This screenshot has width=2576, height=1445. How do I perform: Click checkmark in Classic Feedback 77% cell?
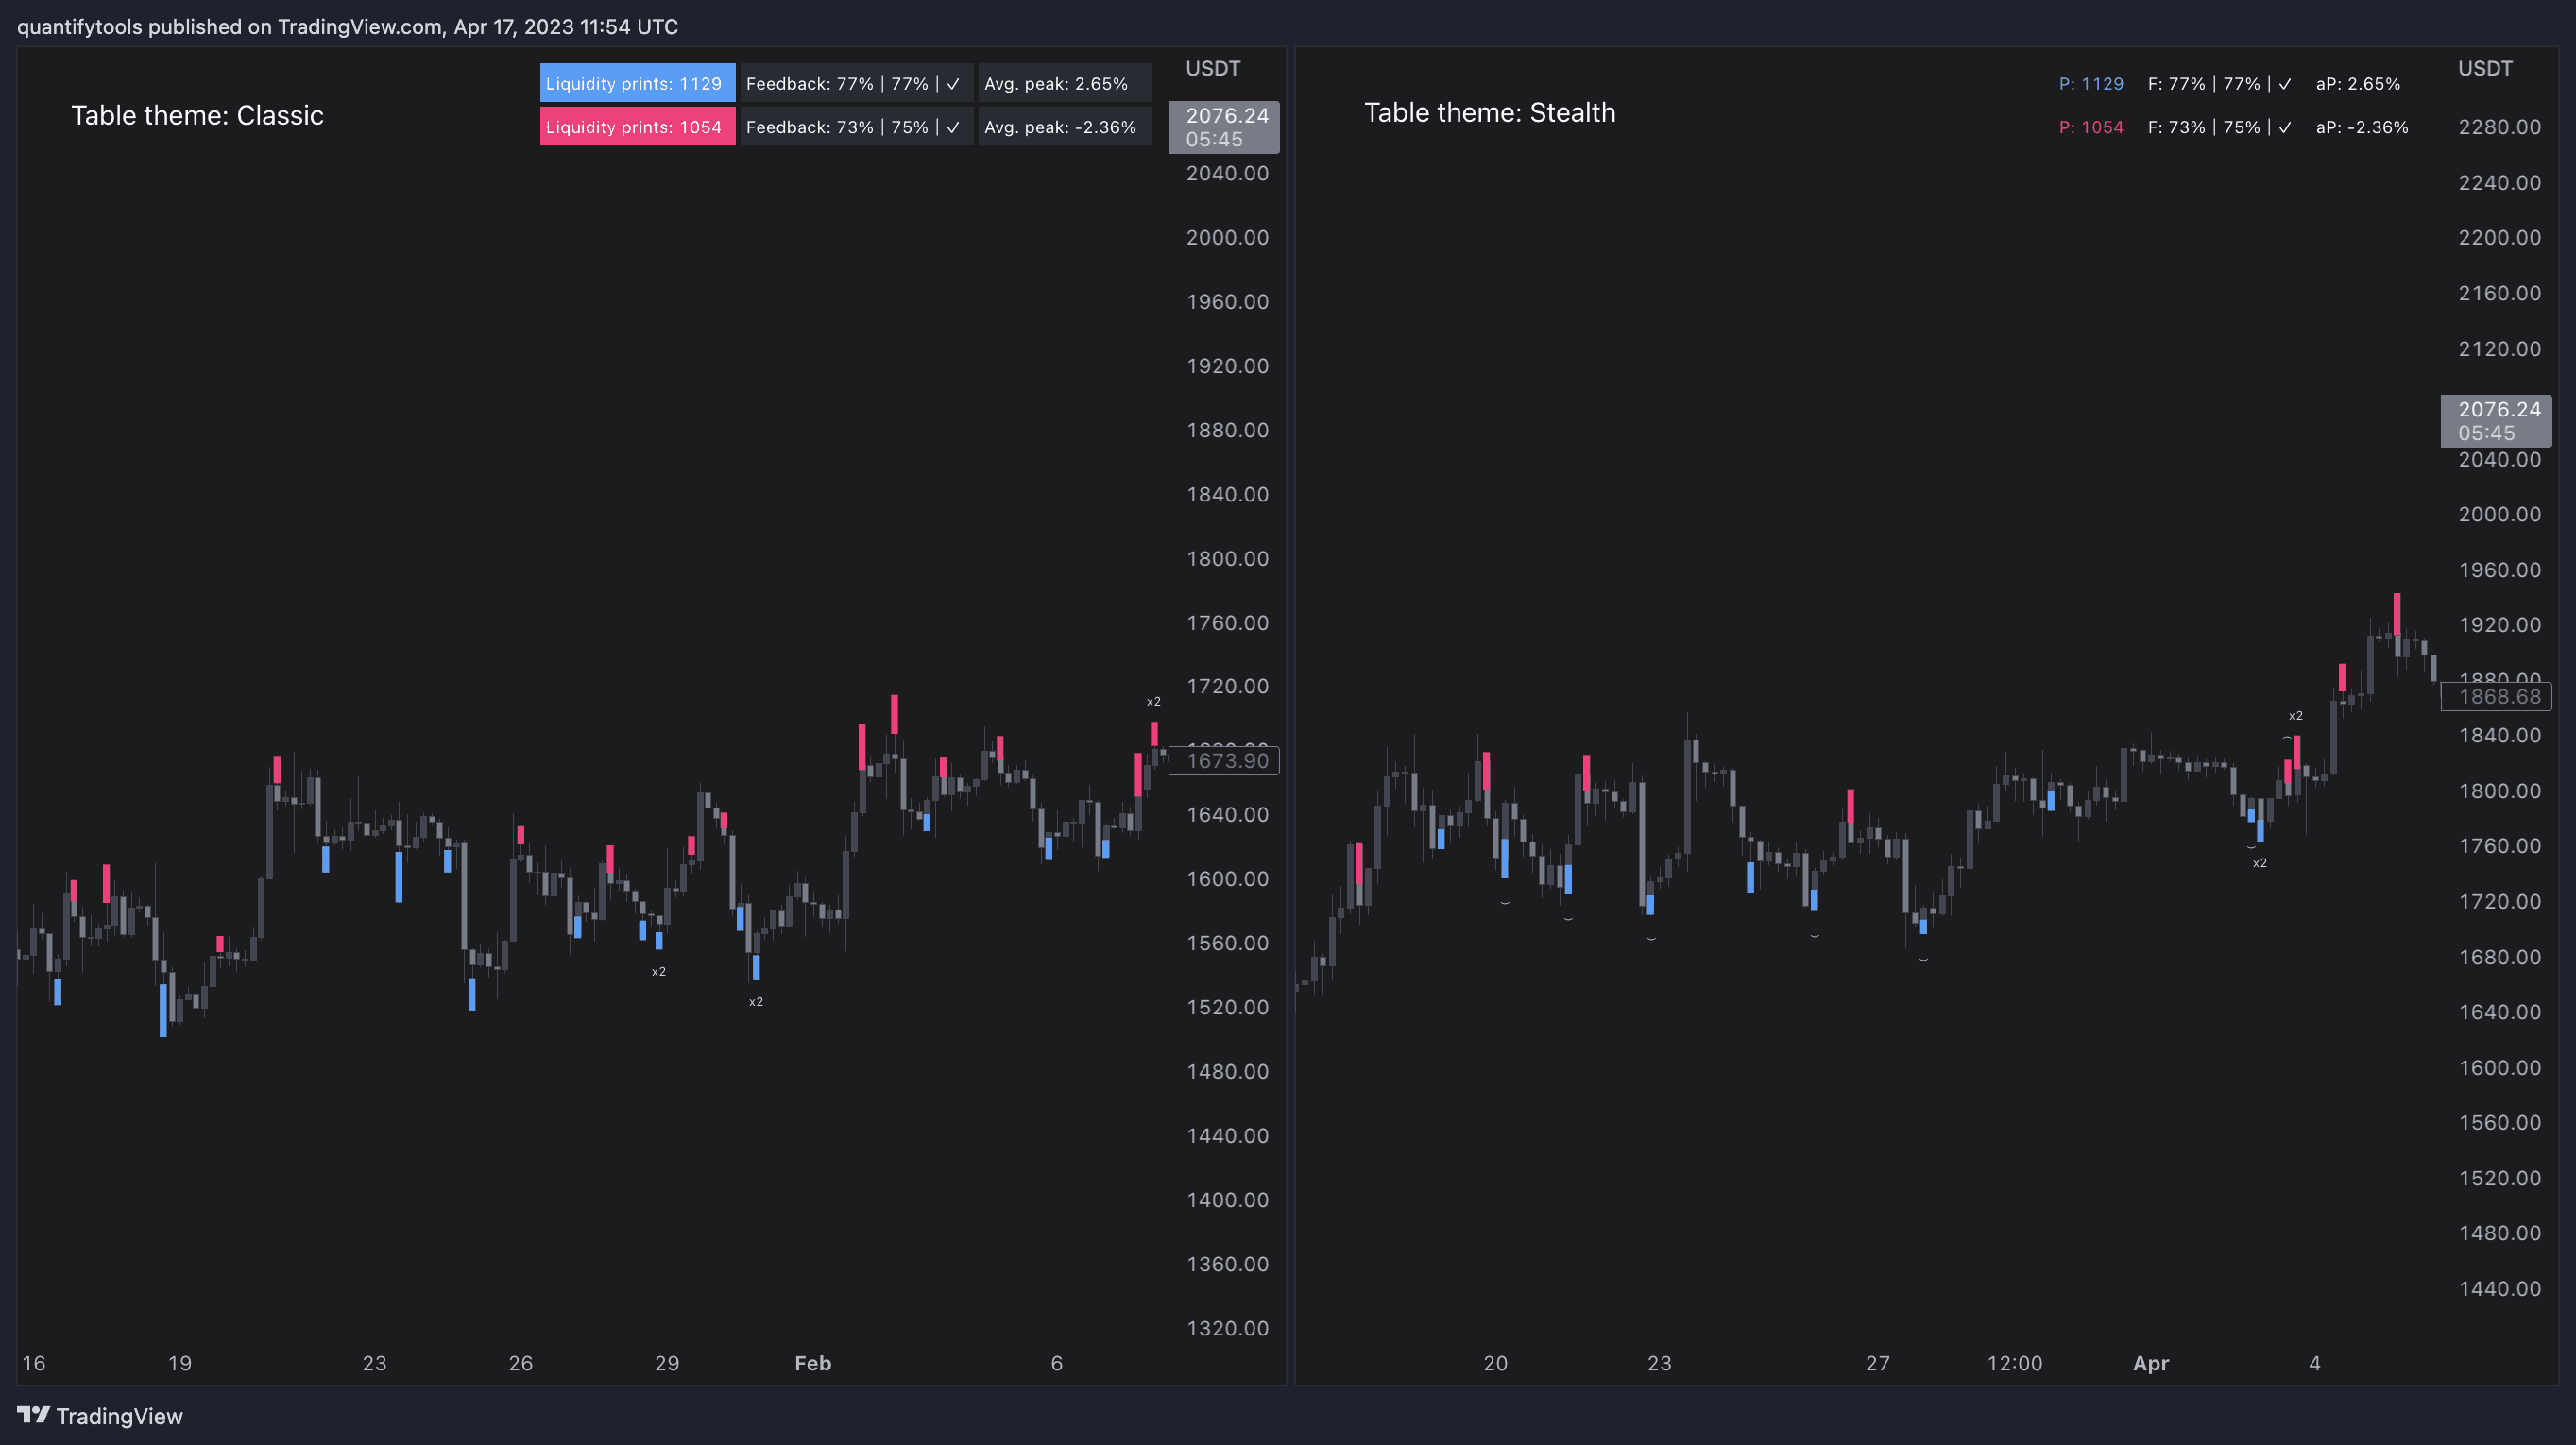pyautogui.click(x=953, y=84)
